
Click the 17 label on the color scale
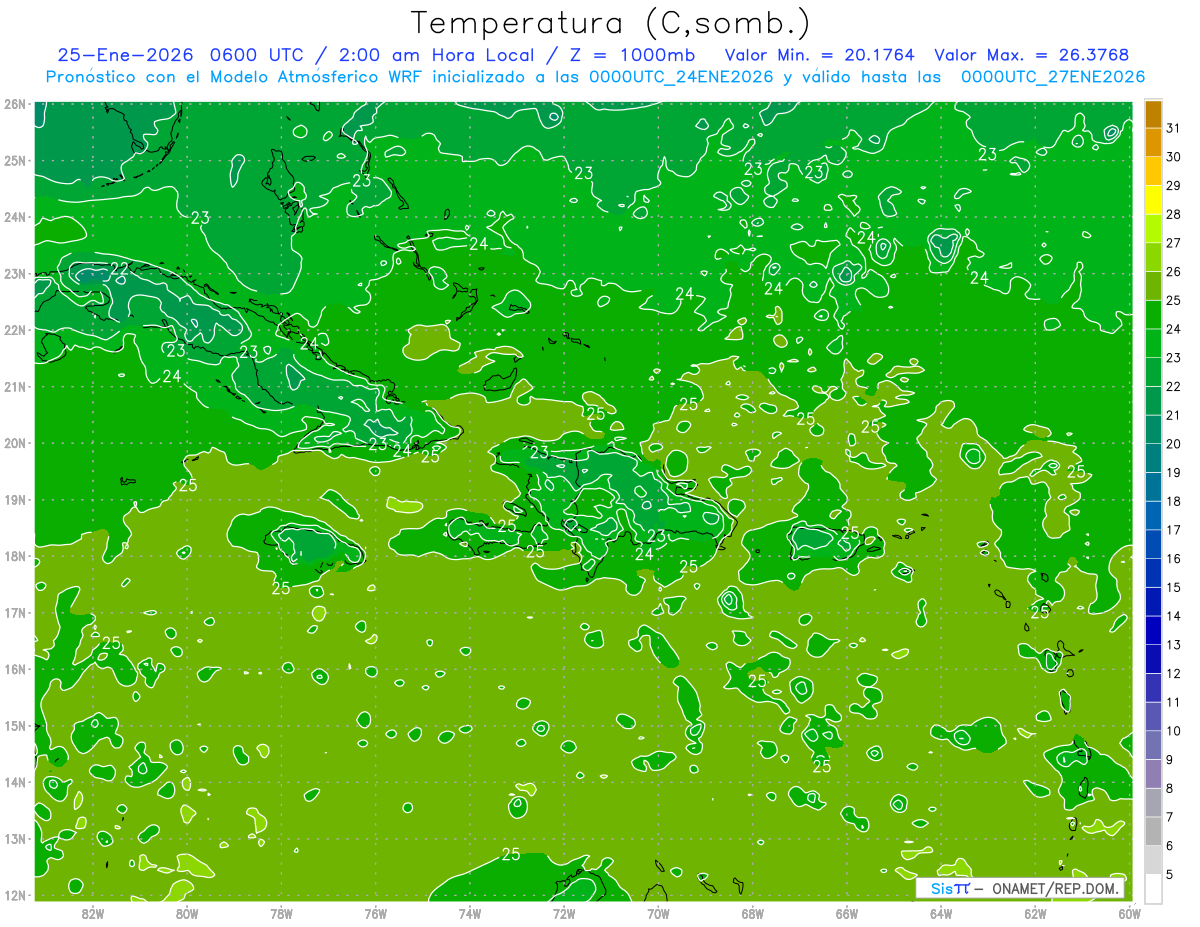tap(1174, 529)
